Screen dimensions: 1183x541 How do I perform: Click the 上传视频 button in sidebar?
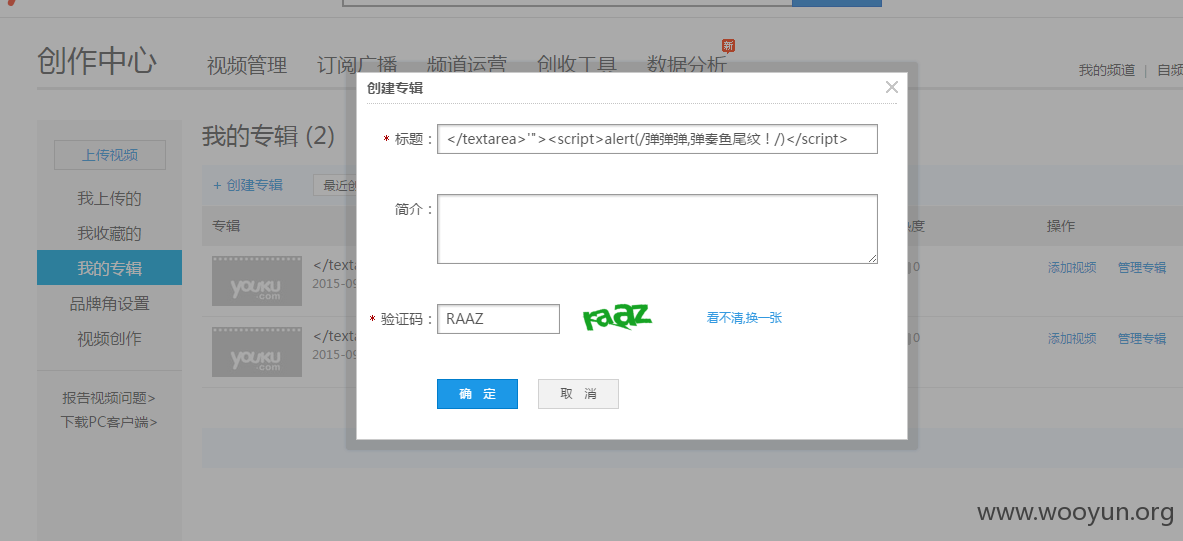[x=110, y=155]
